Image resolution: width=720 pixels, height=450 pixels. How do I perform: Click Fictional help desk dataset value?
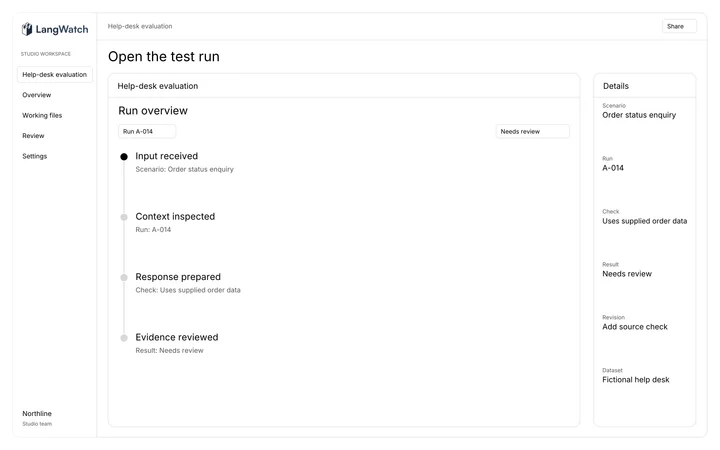(x=636, y=380)
